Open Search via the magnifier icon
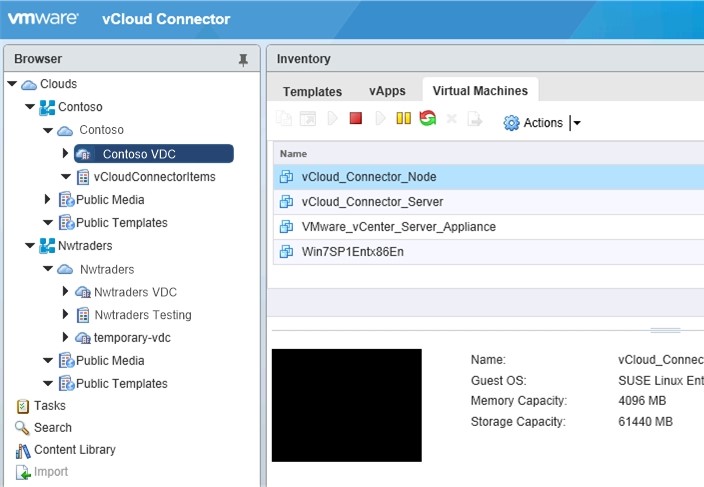Viewport: 704px width, 487px height. point(22,428)
